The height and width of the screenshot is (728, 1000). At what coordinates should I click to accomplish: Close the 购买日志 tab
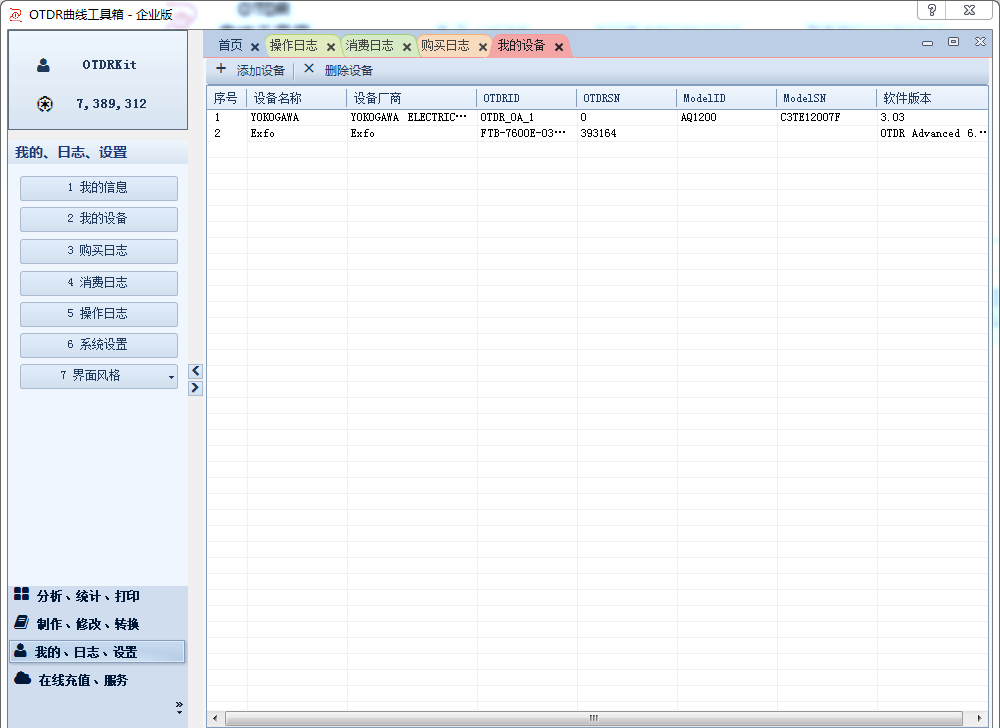click(483, 47)
